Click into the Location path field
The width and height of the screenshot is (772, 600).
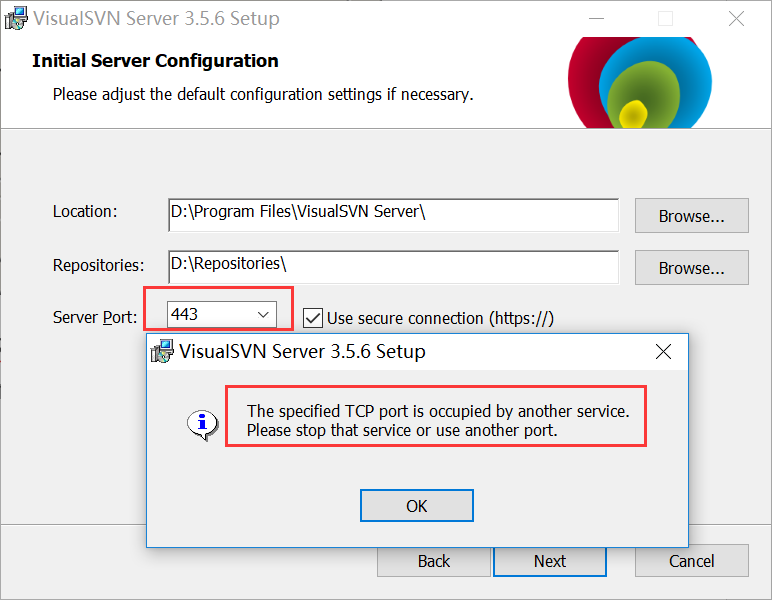click(x=393, y=215)
